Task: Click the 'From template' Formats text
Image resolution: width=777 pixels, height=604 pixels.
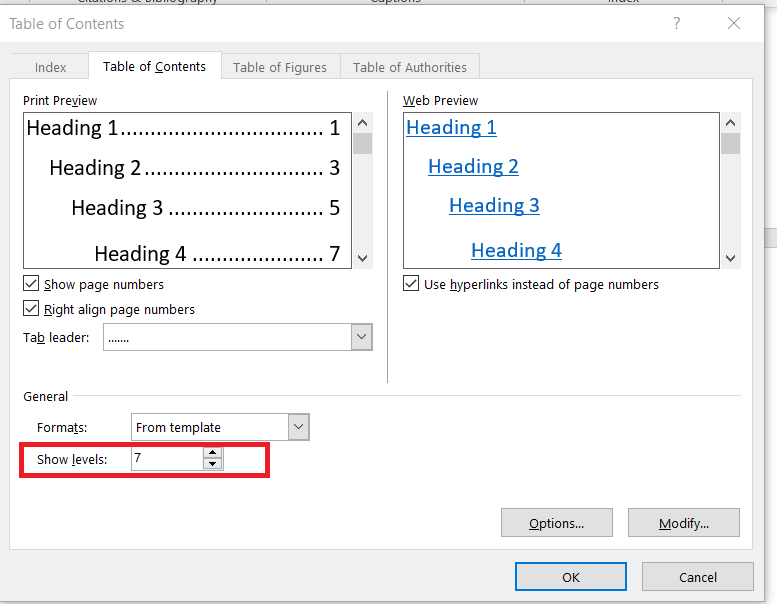Action: click(178, 427)
